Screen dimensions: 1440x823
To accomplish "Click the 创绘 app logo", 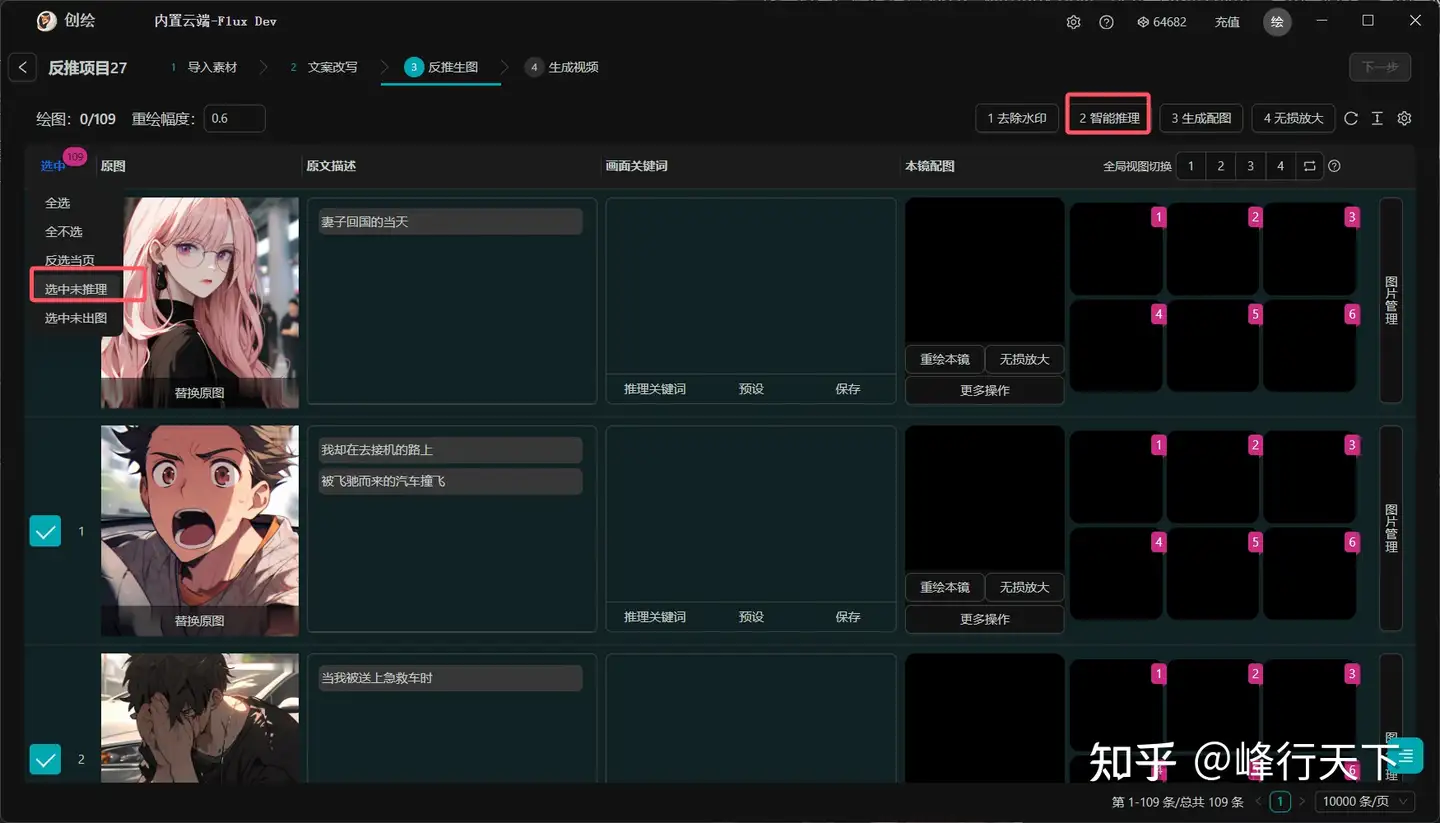I will coord(46,21).
